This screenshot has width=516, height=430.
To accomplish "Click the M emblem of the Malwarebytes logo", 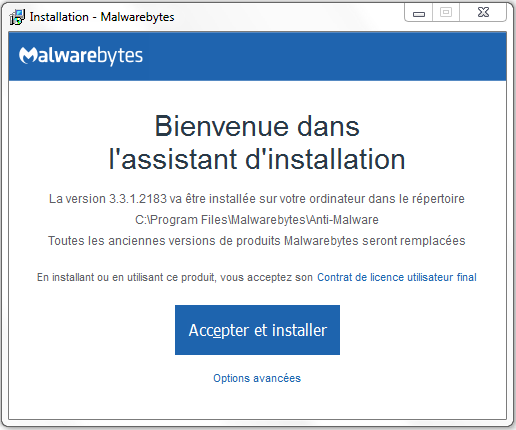I will tap(28, 55).
